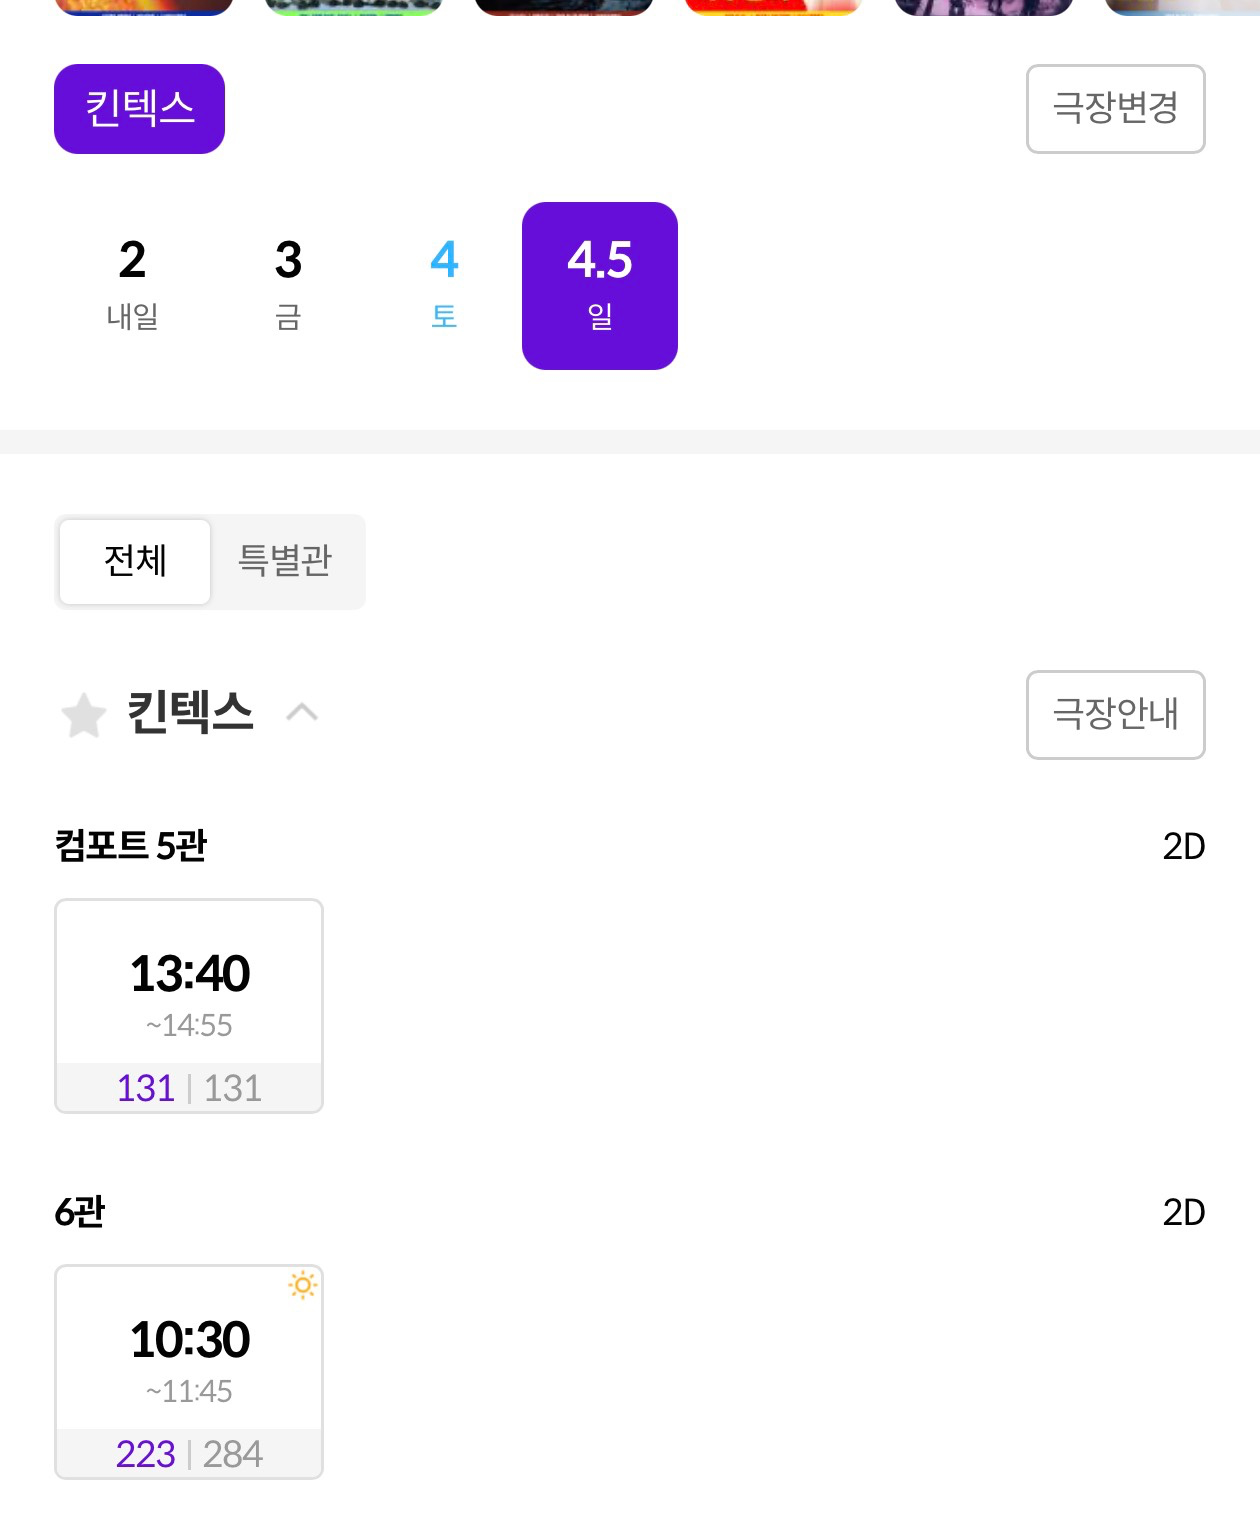Book the 10:30 showtime in 6관
Viewport: 1260px width, 1518px height.
(x=189, y=1371)
